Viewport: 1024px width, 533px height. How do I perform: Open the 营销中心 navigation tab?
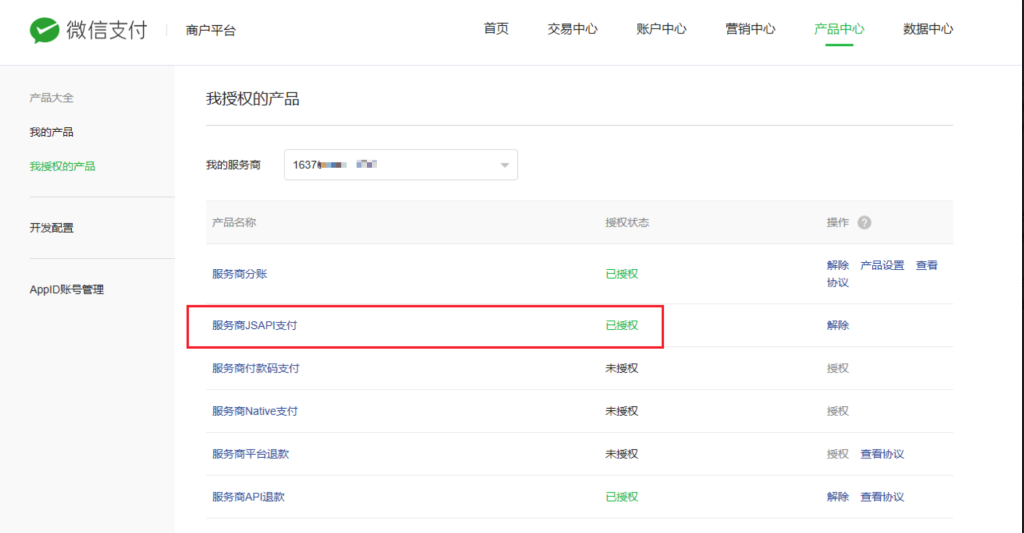tap(750, 29)
